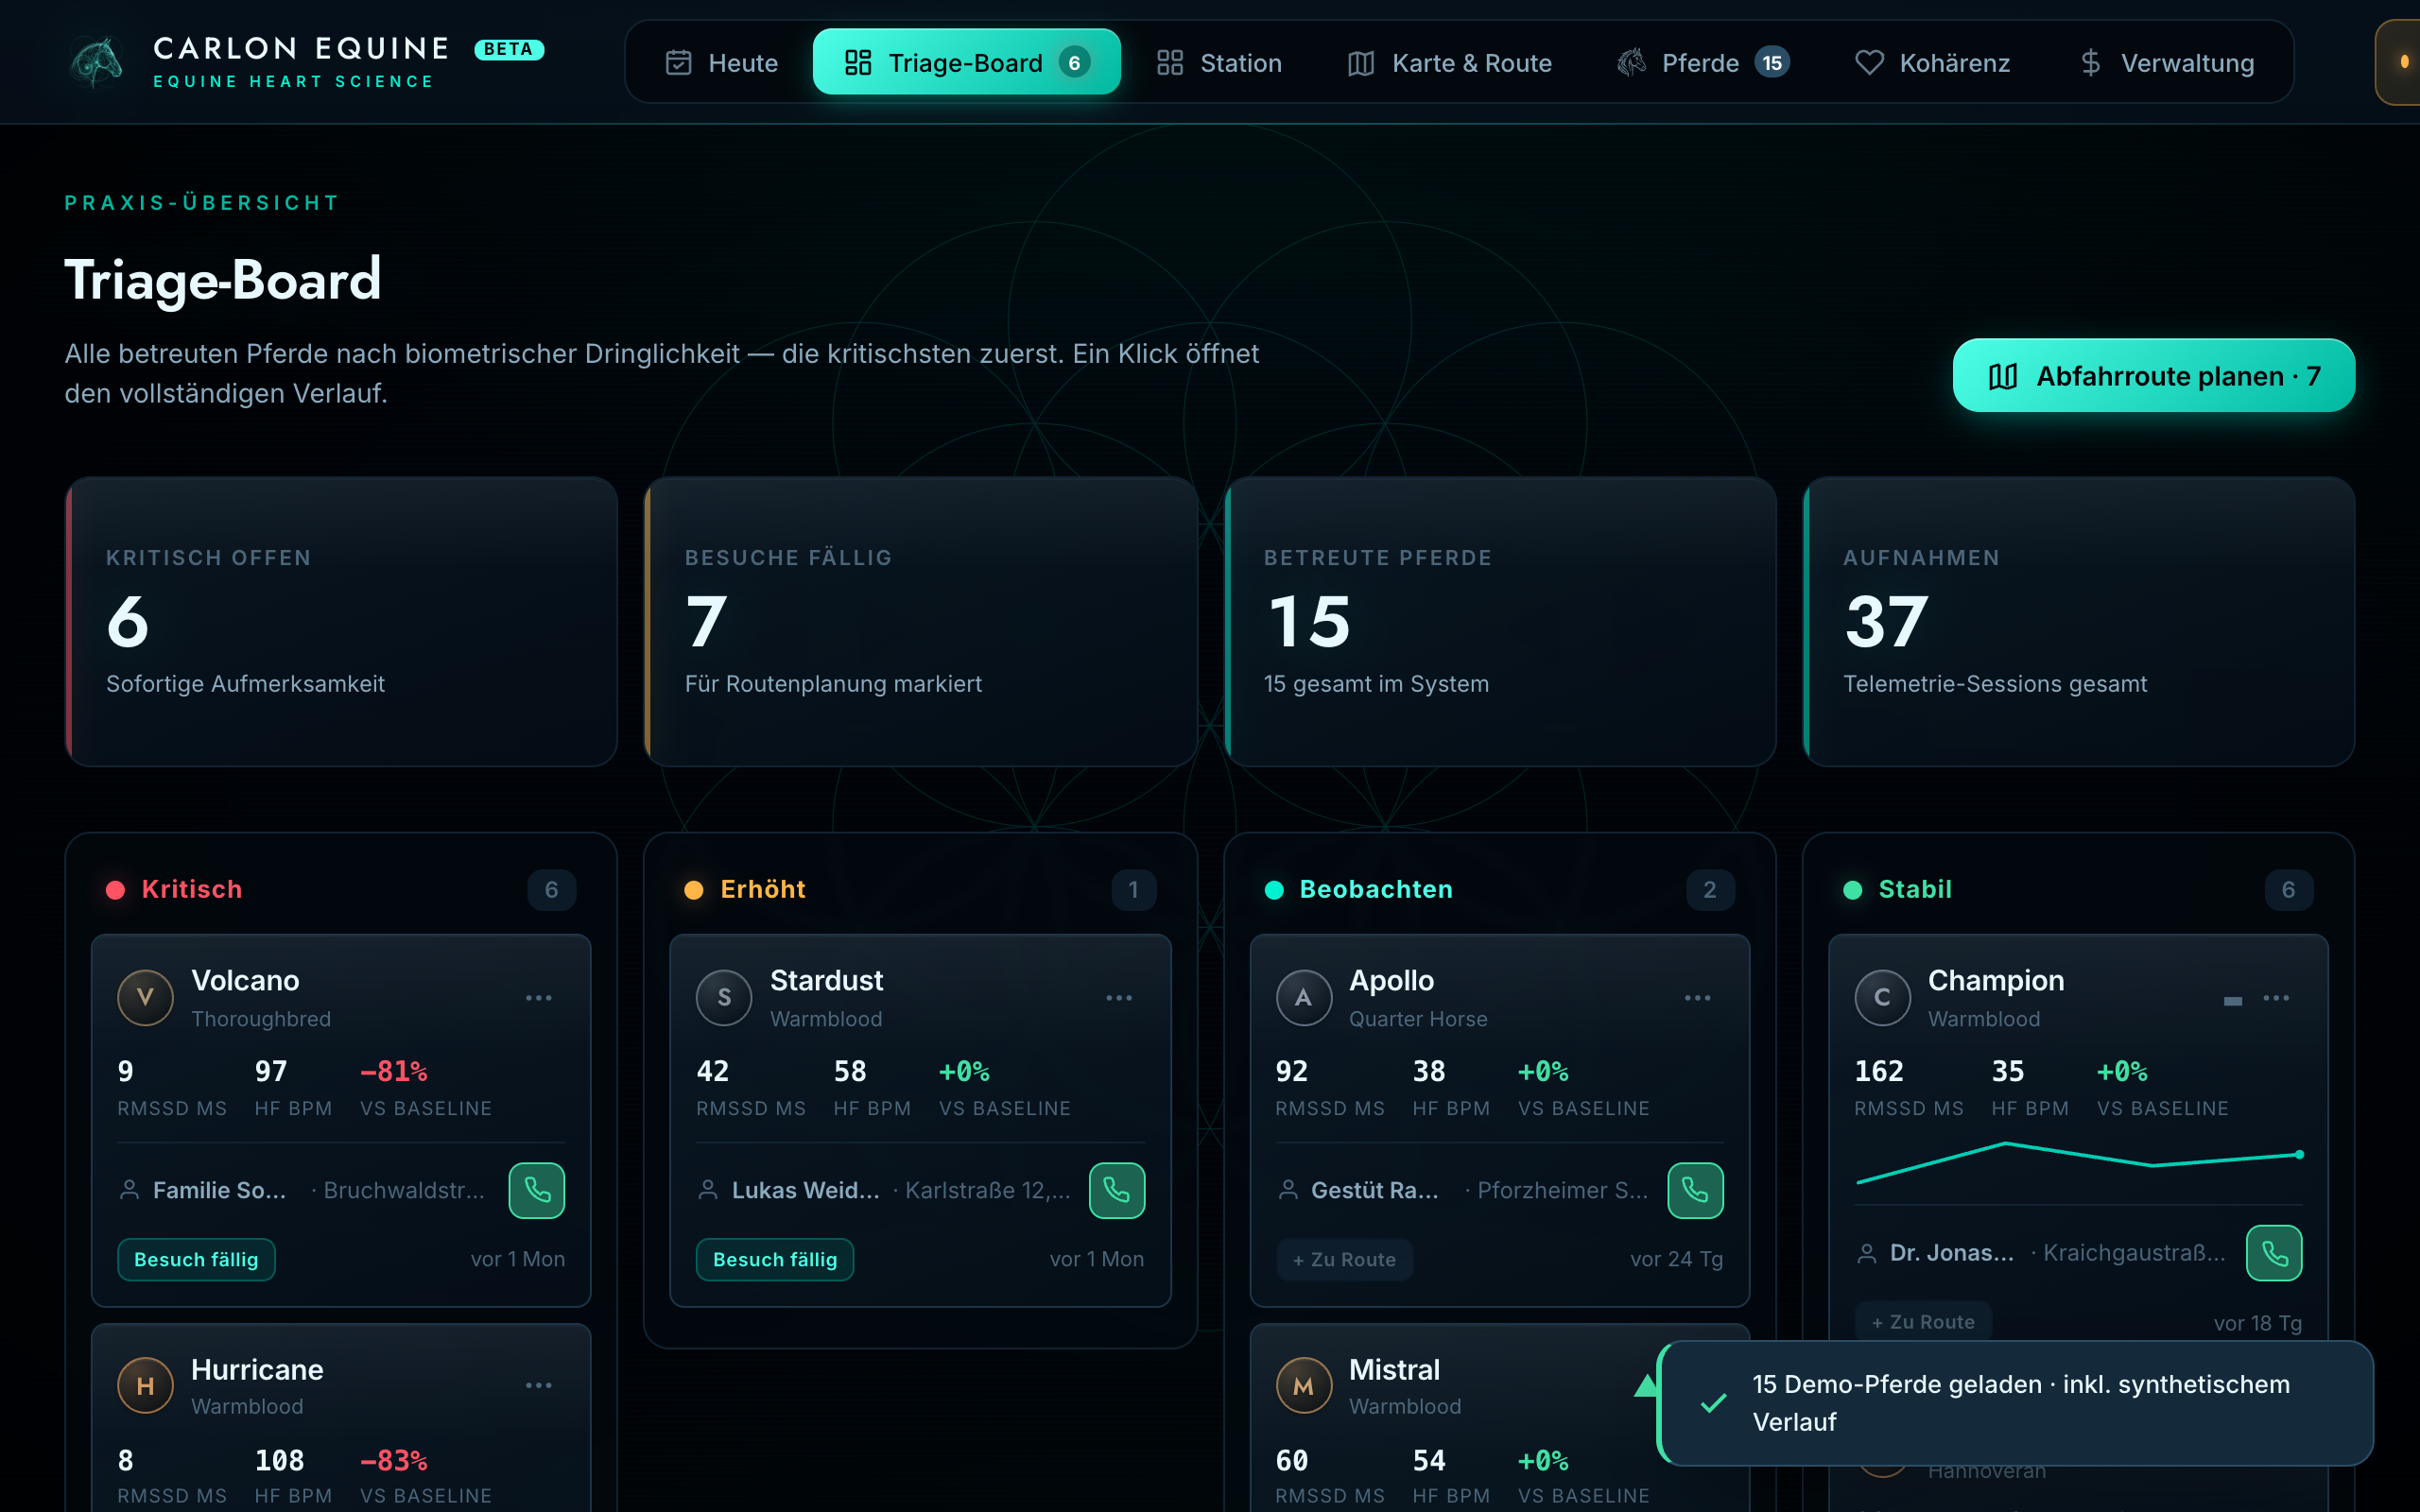
Task: Open Champion card options menu
Action: click(x=2276, y=998)
